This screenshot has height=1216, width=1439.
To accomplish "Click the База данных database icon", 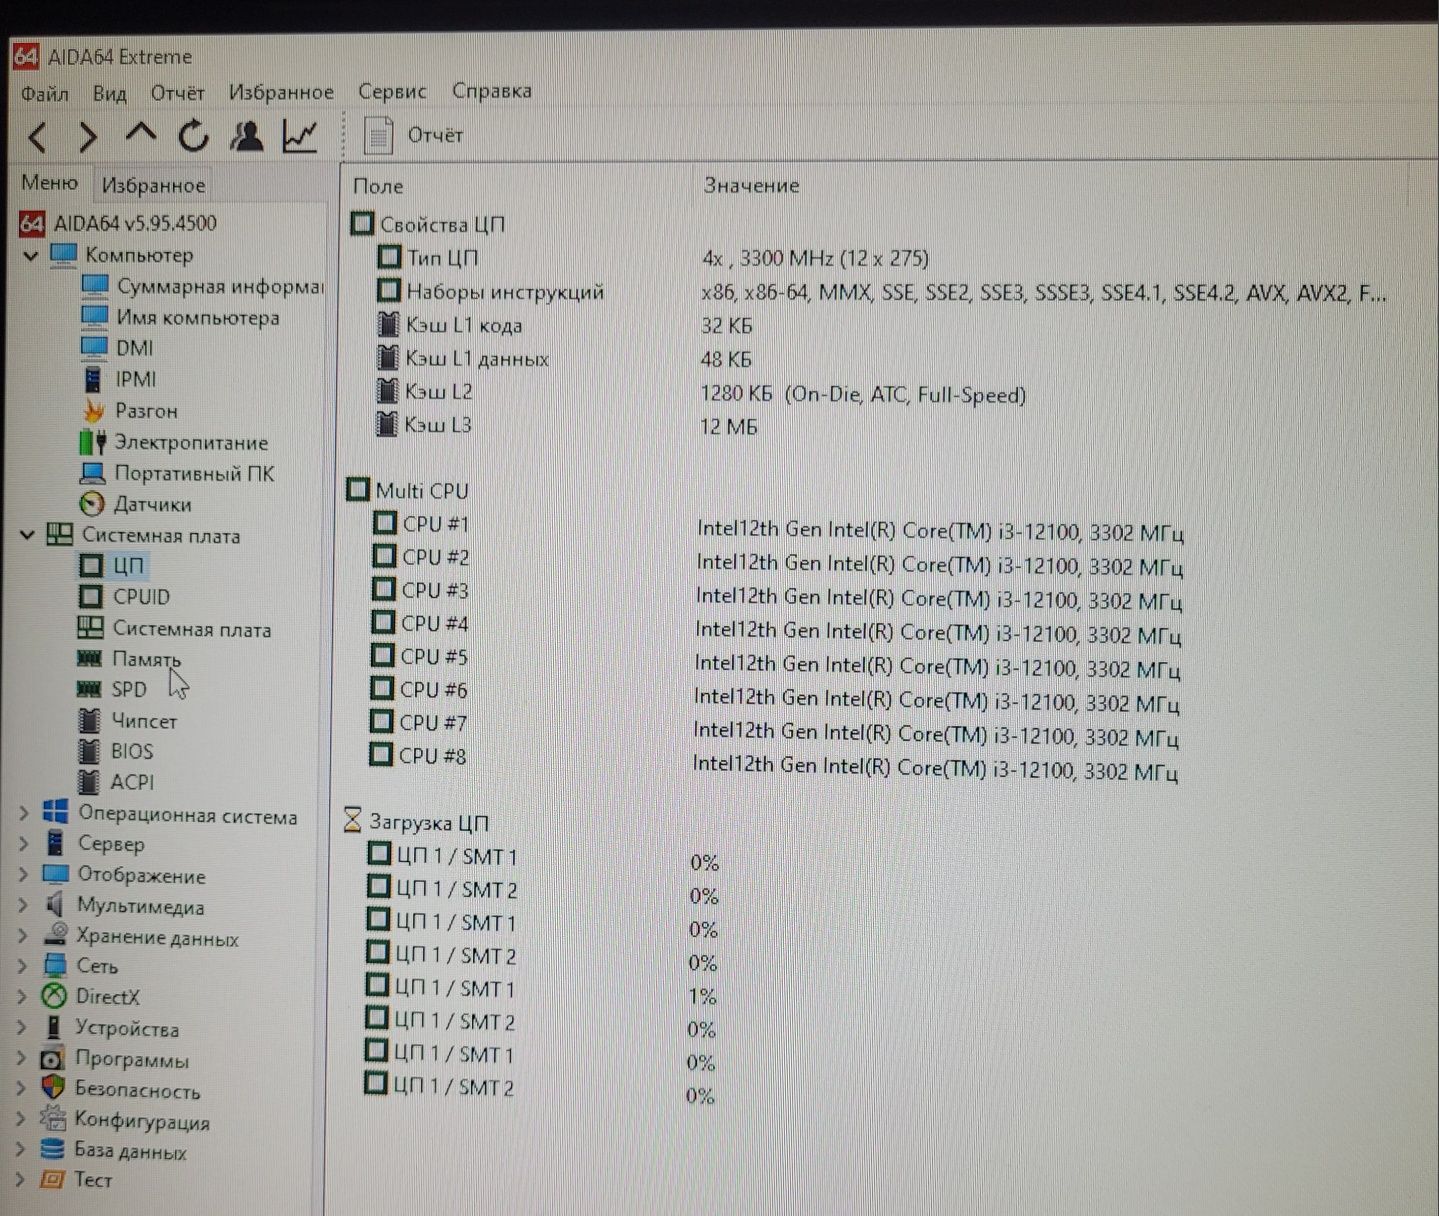I will click(52, 1150).
